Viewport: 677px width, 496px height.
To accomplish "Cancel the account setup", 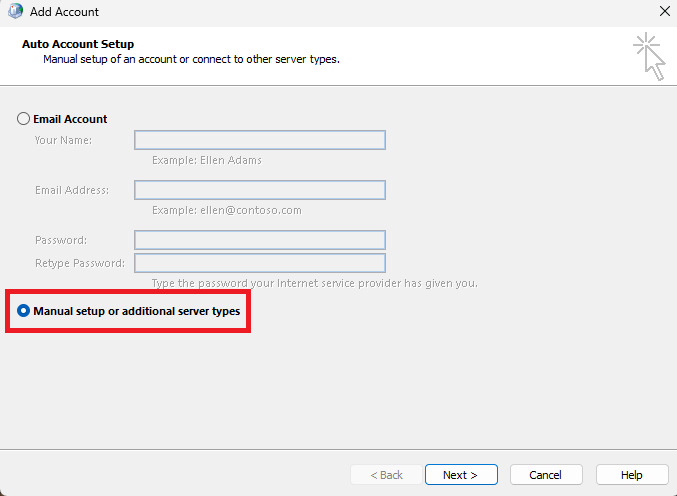I will click(x=546, y=475).
